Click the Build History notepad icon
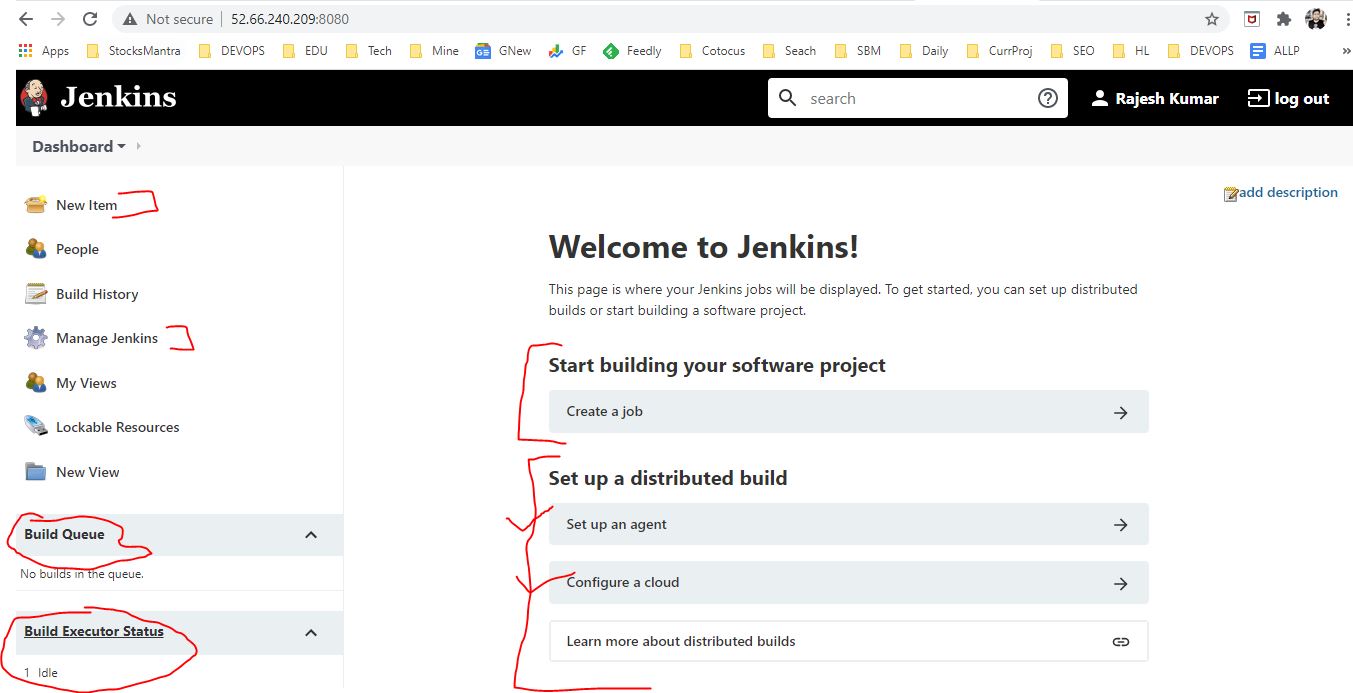The image size is (1353, 693). point(36,294)
